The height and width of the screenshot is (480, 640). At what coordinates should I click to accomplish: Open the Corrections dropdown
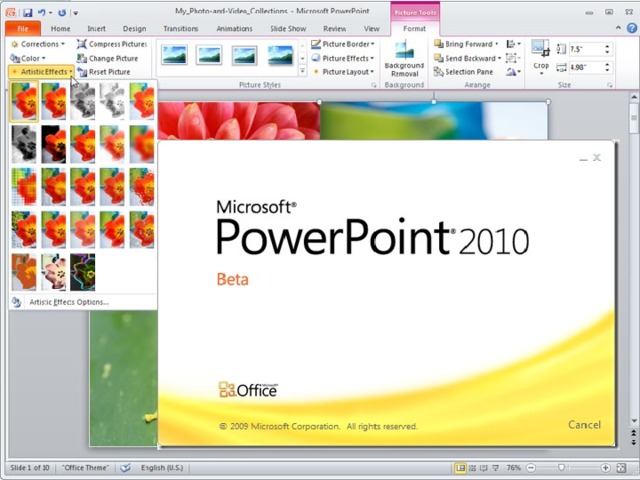coord(38,44)
